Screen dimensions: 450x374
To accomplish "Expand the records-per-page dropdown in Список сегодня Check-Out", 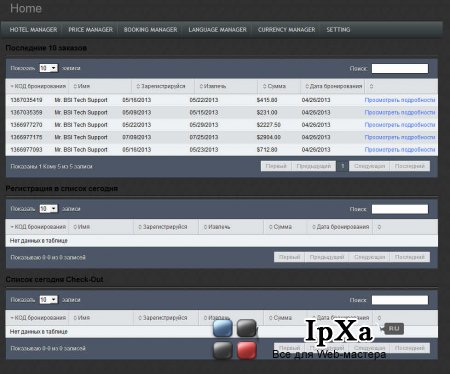I will pos(48,300).
